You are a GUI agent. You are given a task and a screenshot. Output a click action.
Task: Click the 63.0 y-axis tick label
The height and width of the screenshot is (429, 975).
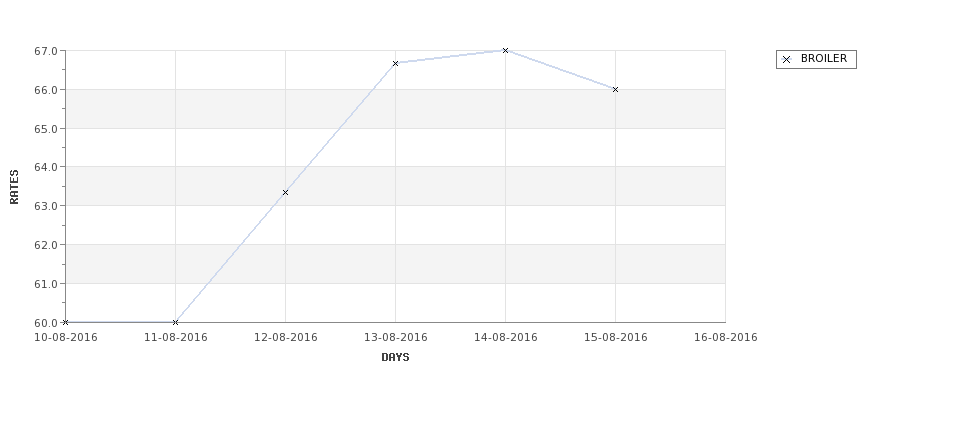pyautogui.click(x=46, y=206)
